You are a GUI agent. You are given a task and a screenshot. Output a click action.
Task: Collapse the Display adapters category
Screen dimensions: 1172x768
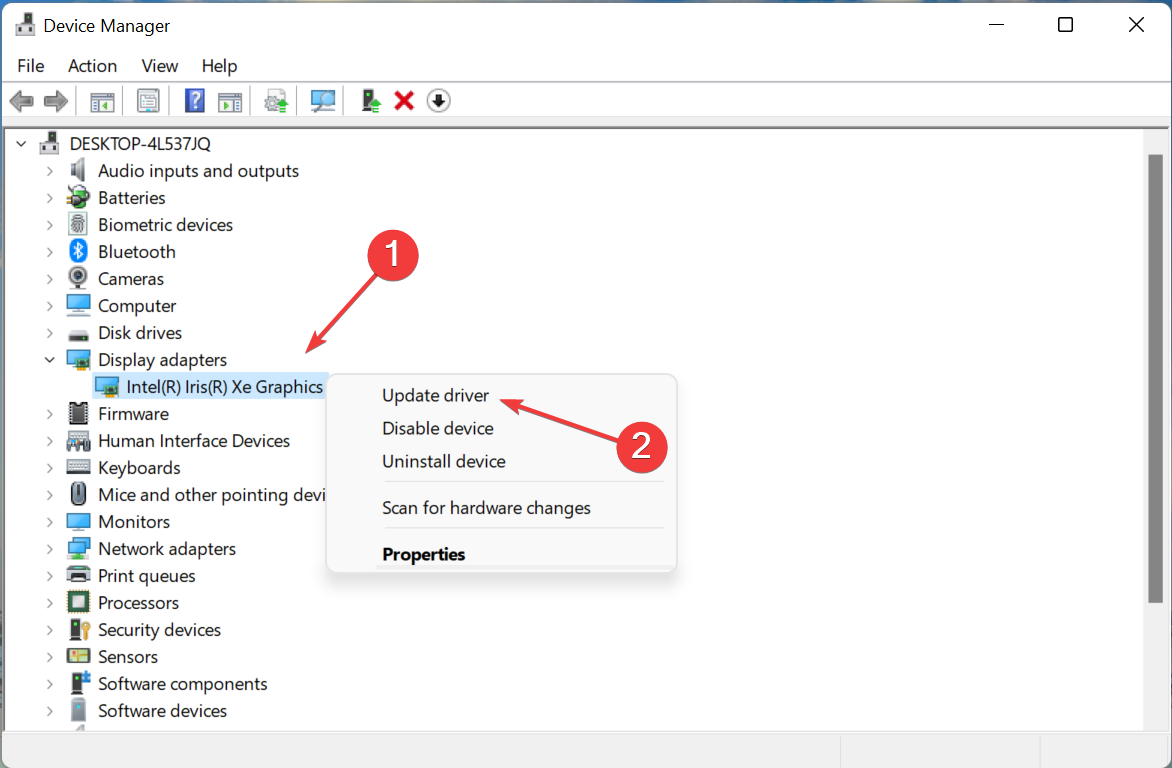point(50,360)
